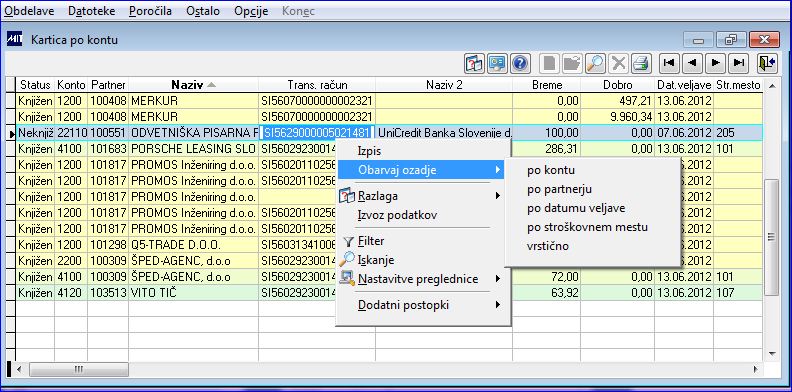The height and width of the screenshot is (392, 792).
Task: Expand the Dodatni postopki submenu
Action: (x=422, y=305)
